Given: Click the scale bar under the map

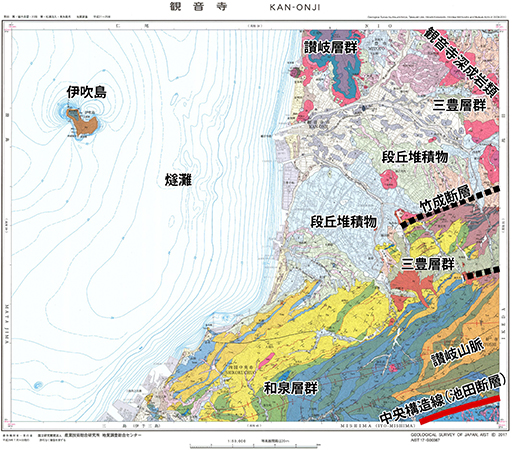Looking at the screenshot, I should coord(255,445).
